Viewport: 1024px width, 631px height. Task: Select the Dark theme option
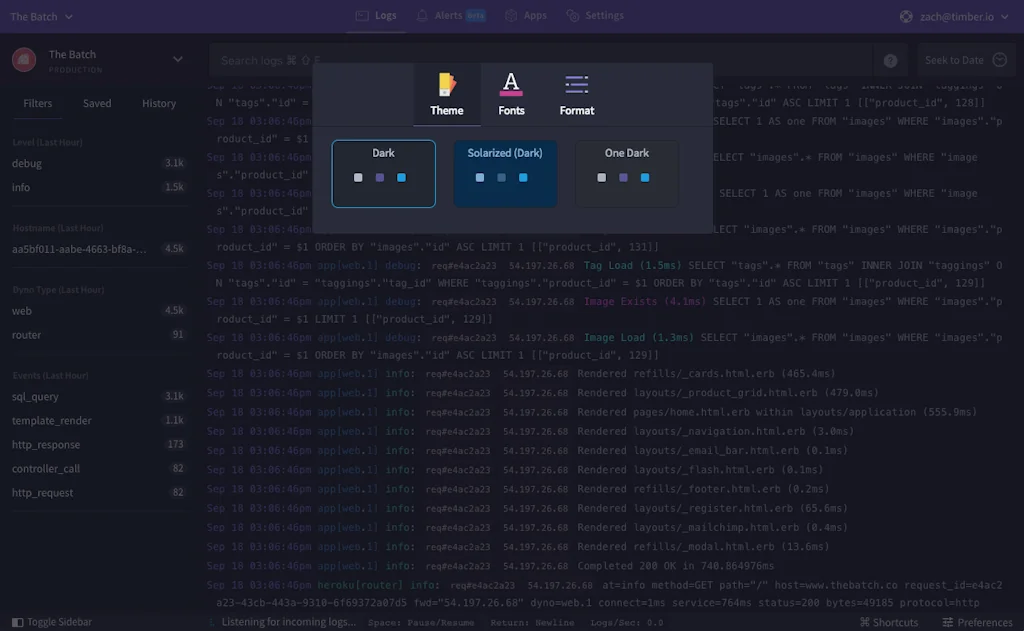click(x=384, y=174)
